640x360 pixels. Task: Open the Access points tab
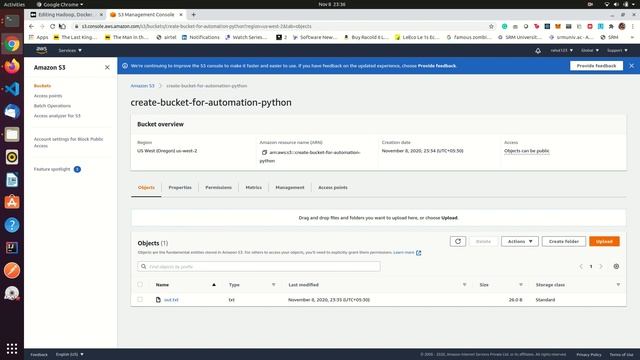coord(333,187)
